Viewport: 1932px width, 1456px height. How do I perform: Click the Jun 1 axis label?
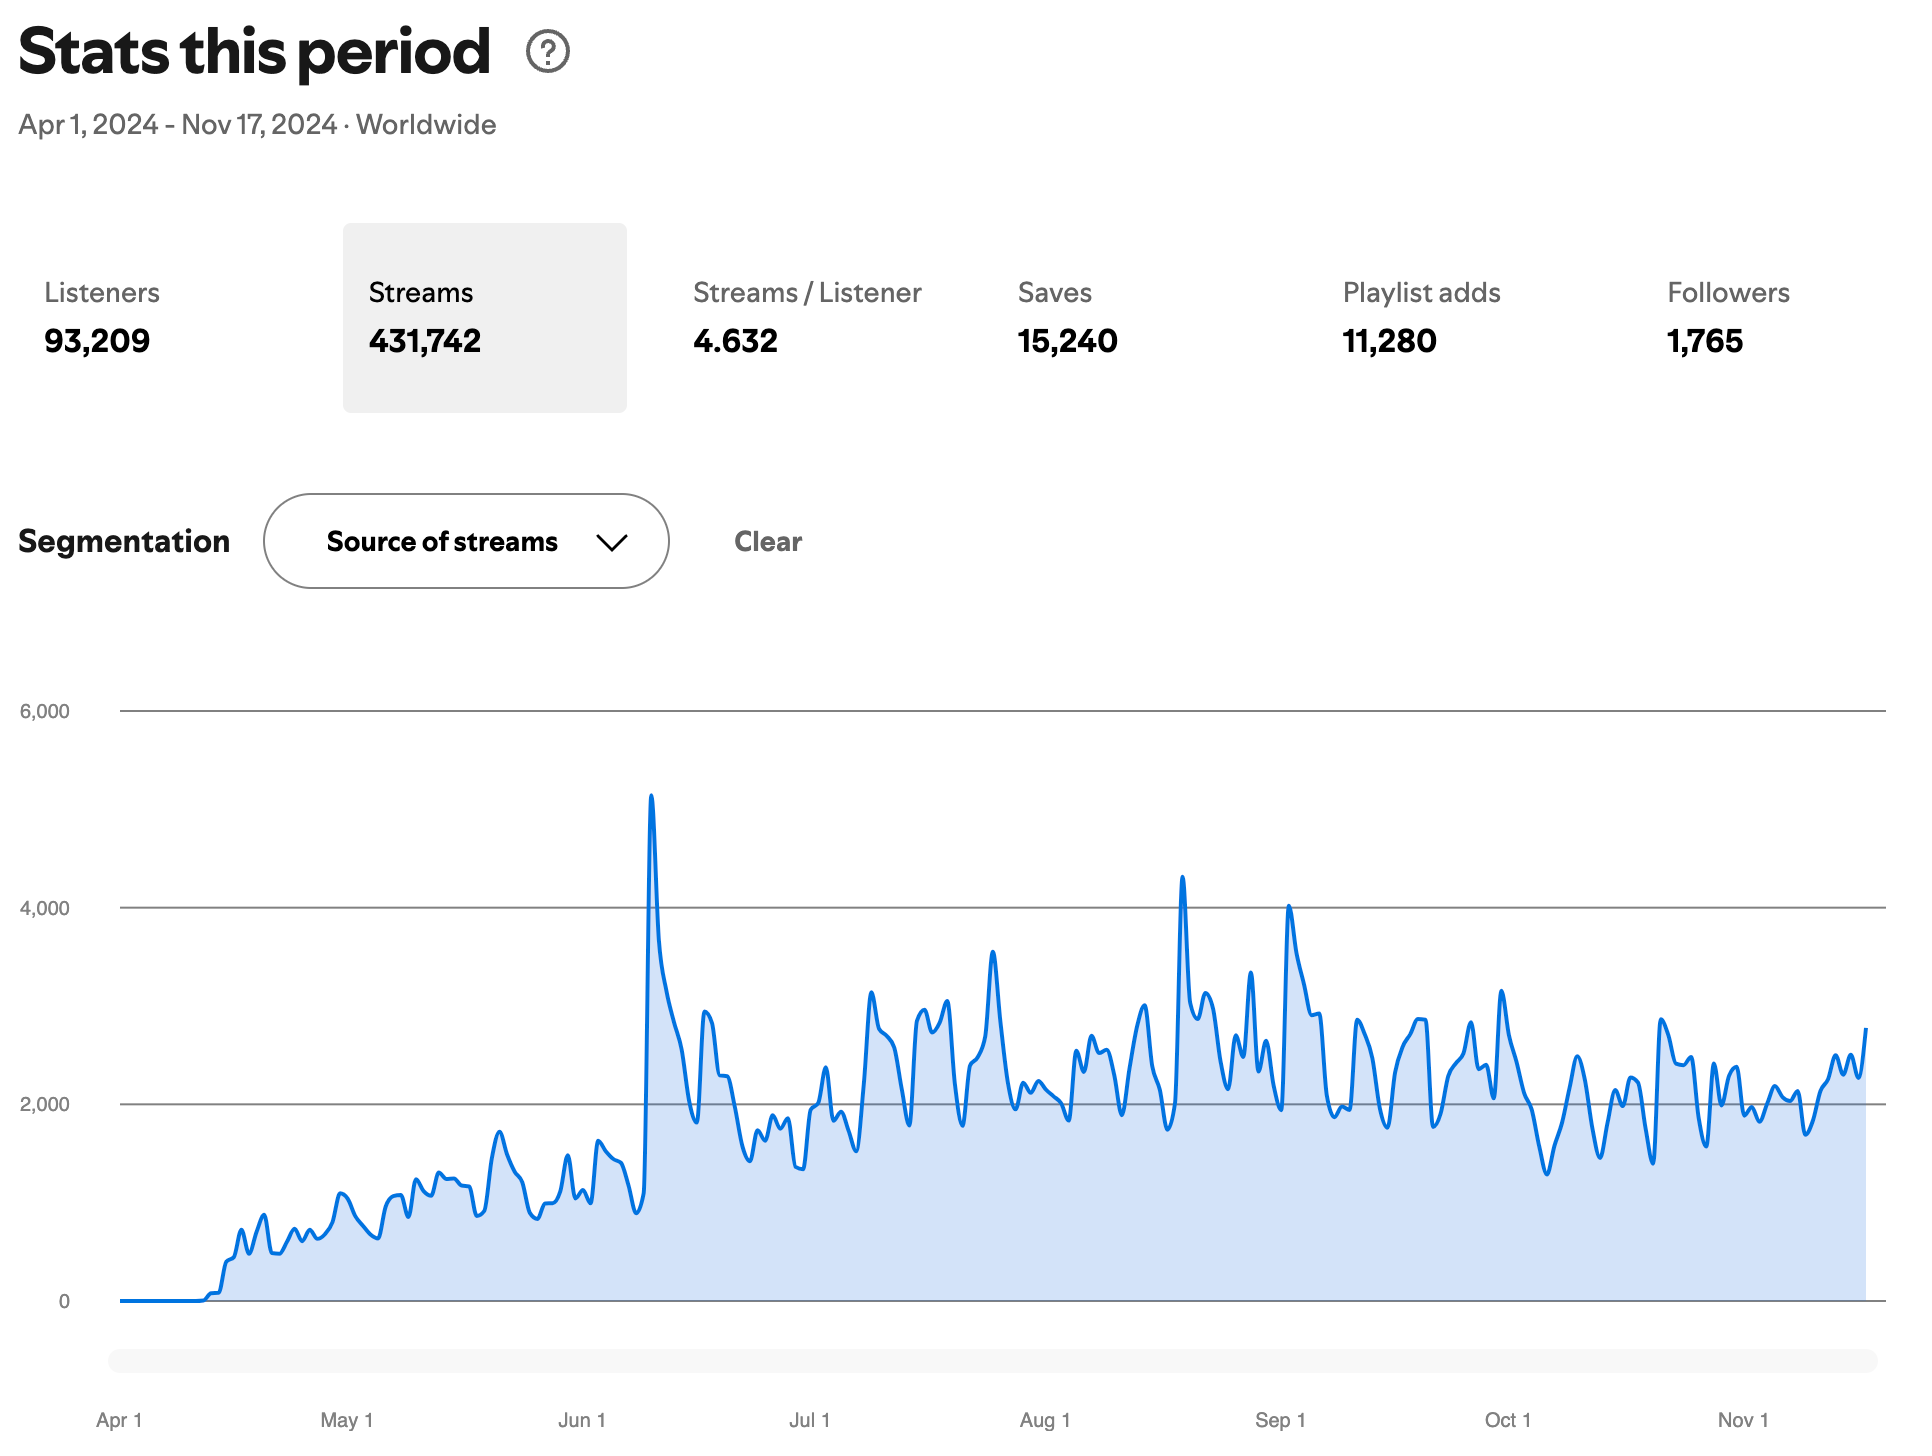pyautogui.click(x=581, y=1420)
